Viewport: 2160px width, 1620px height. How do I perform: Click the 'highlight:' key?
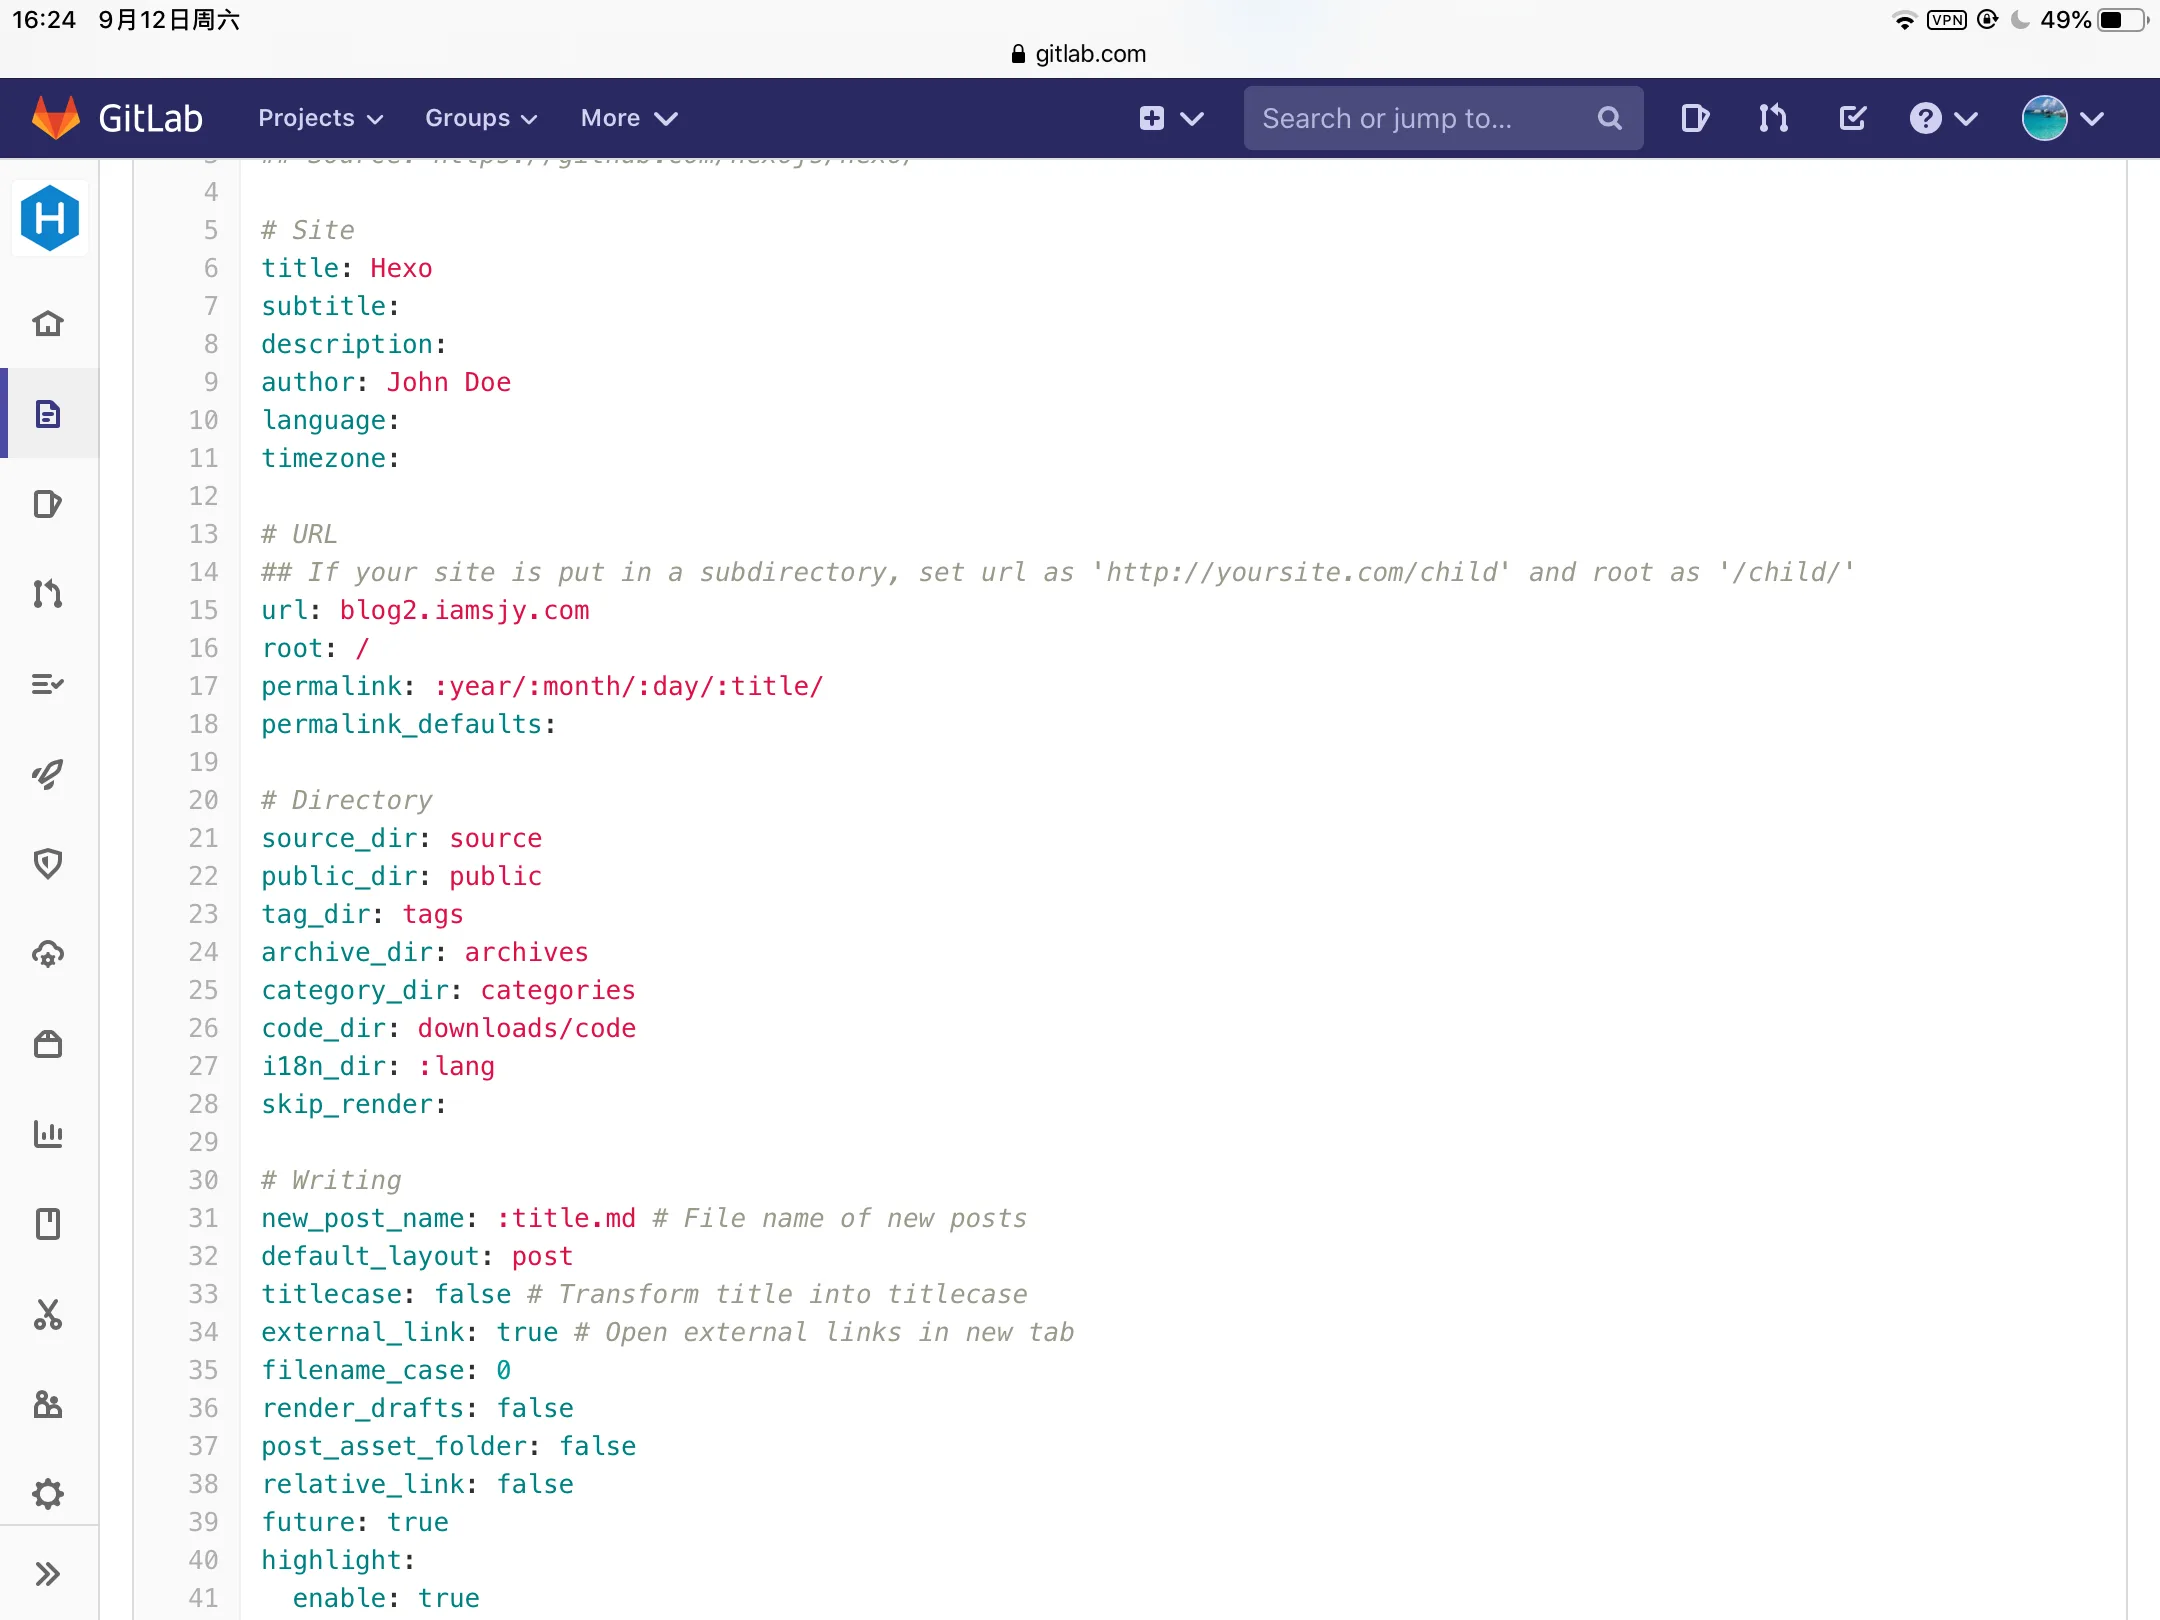point(338,1560)
